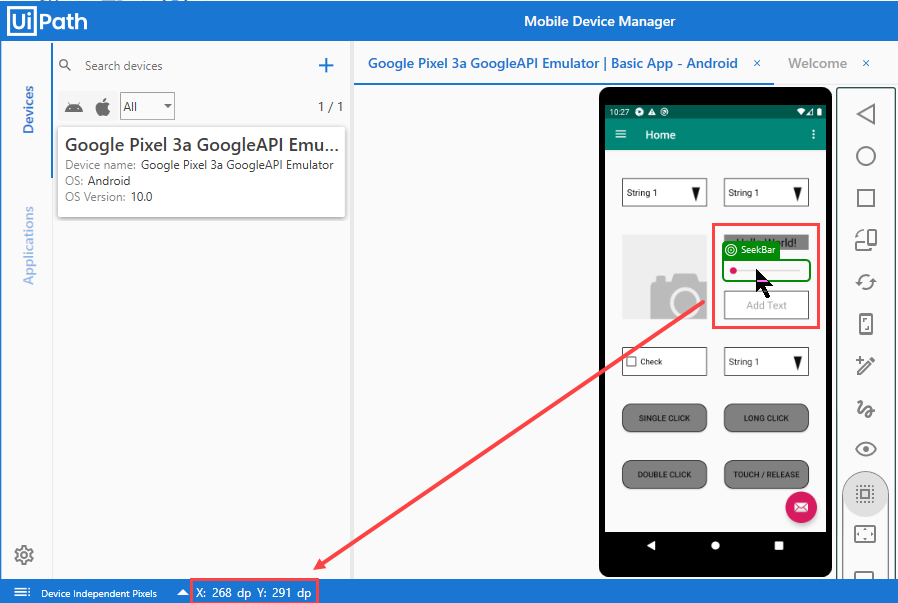Add a new device with plus icon
898x603 pixels.
point(326,65)
